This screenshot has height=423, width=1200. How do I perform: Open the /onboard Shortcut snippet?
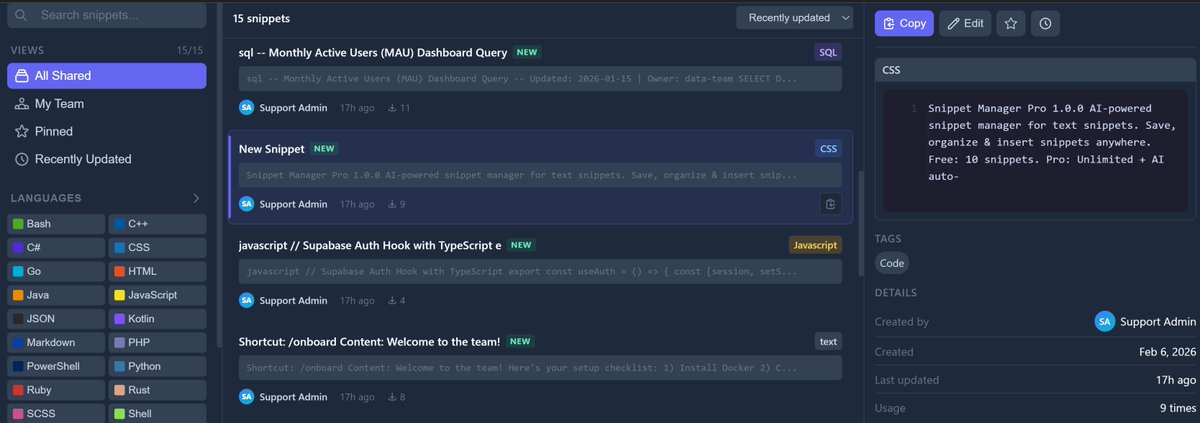click(x=540, y=370)
